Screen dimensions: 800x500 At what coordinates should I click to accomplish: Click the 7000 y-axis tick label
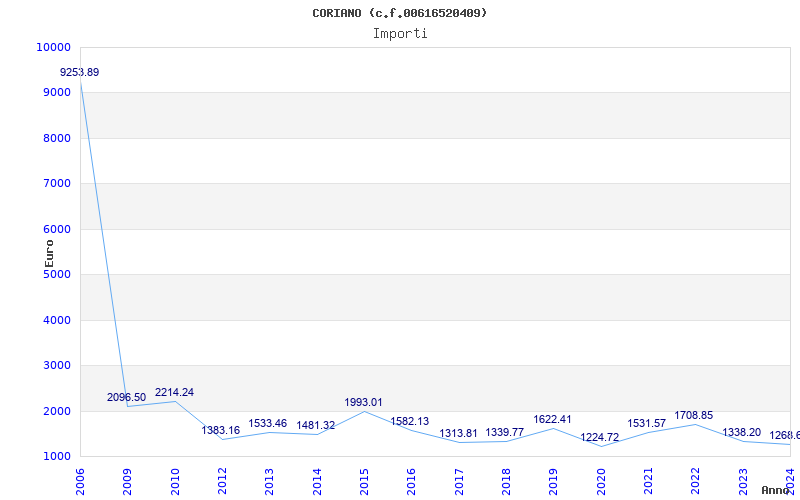point(56,184)
